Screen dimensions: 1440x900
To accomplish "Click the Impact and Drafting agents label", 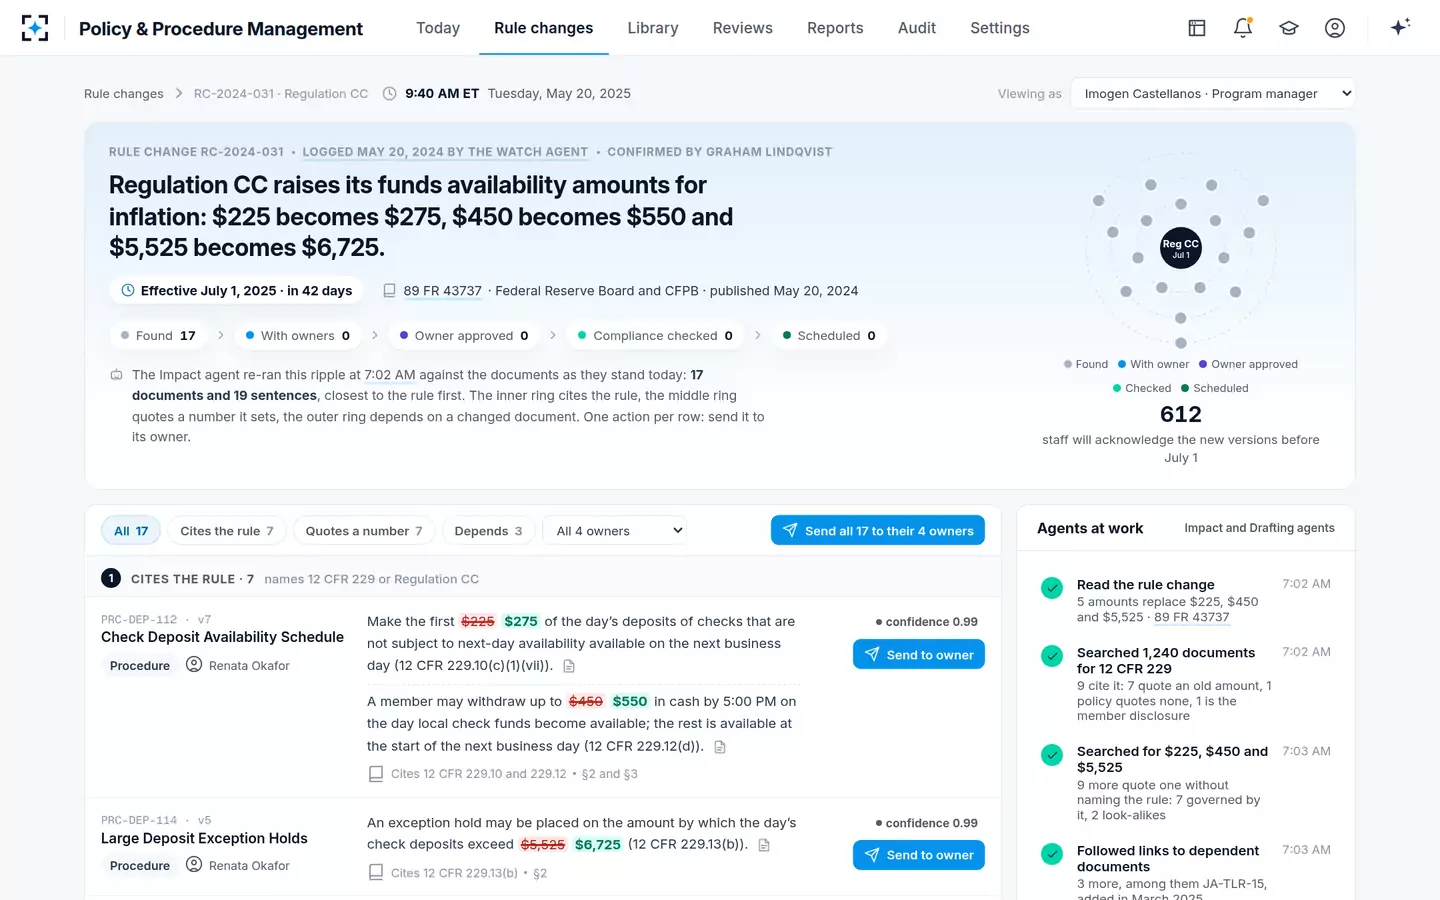I will pyautogui.click(x=1259, y=528).
